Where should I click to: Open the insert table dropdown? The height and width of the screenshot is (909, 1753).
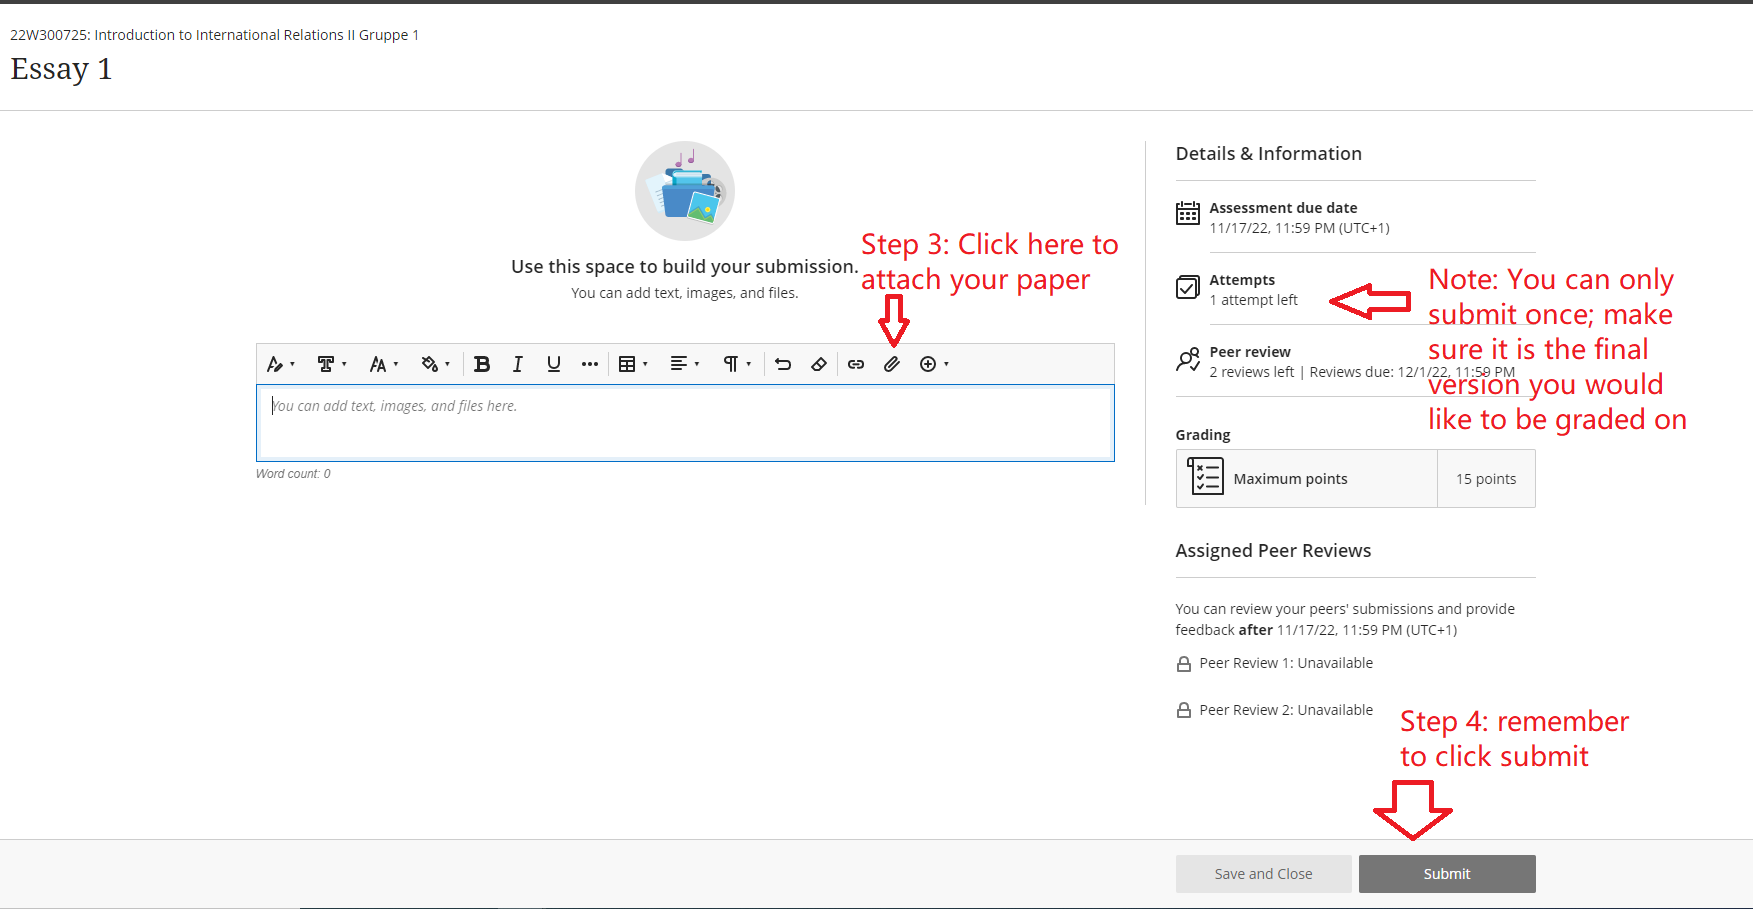633,364
